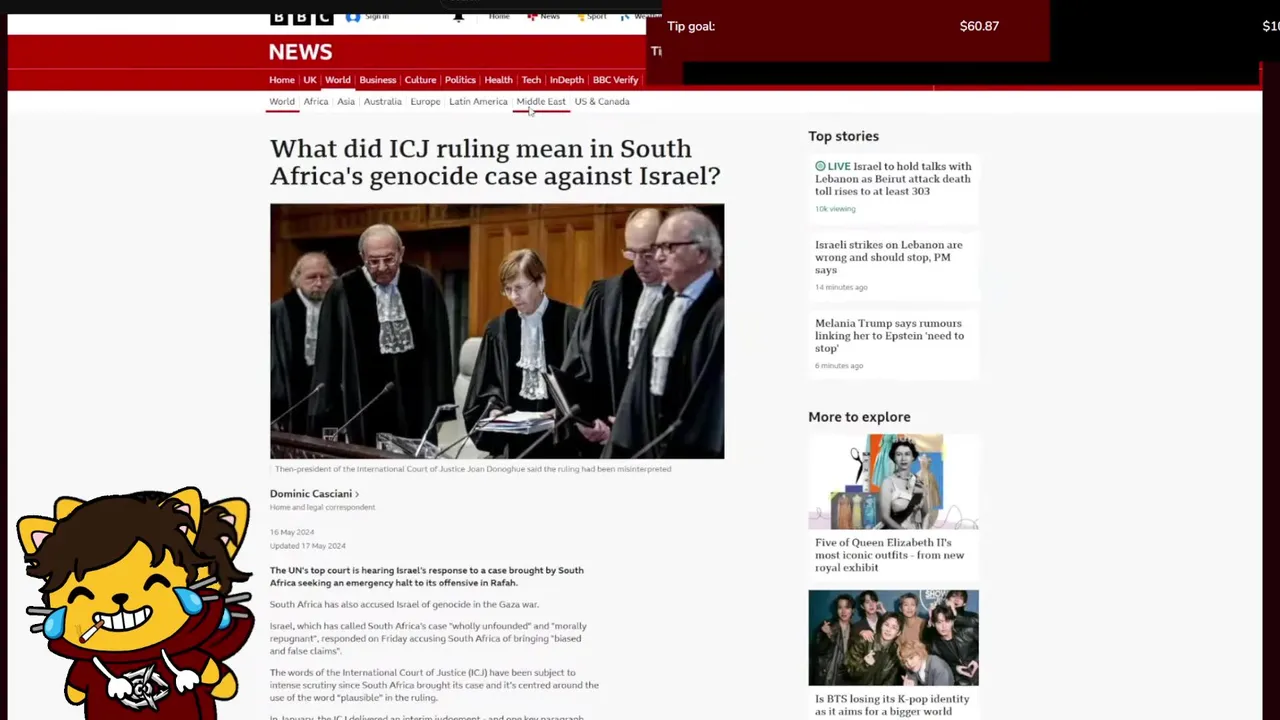Open Queen Elizabeth II outfits thumbnail
The image size is (1280, 720).
point(893,482)
